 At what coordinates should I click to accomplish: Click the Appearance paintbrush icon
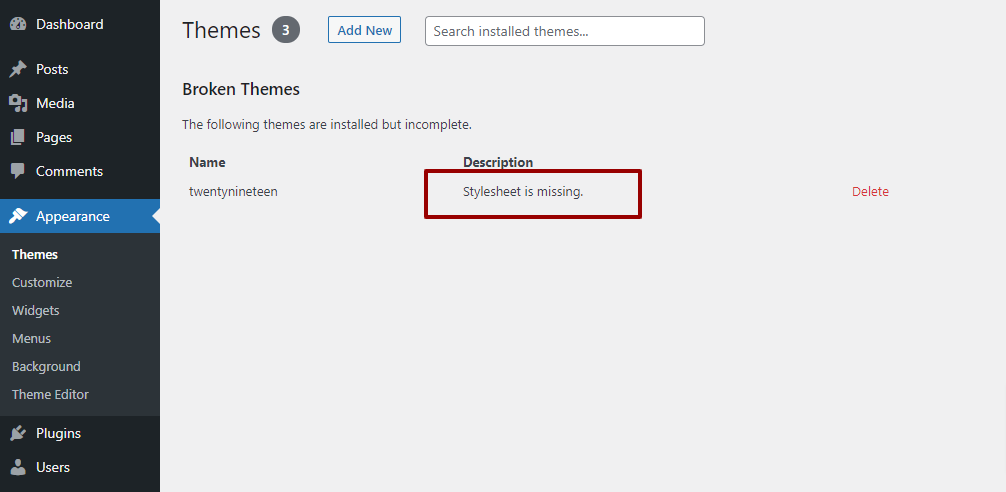click(x=18, y=217)
